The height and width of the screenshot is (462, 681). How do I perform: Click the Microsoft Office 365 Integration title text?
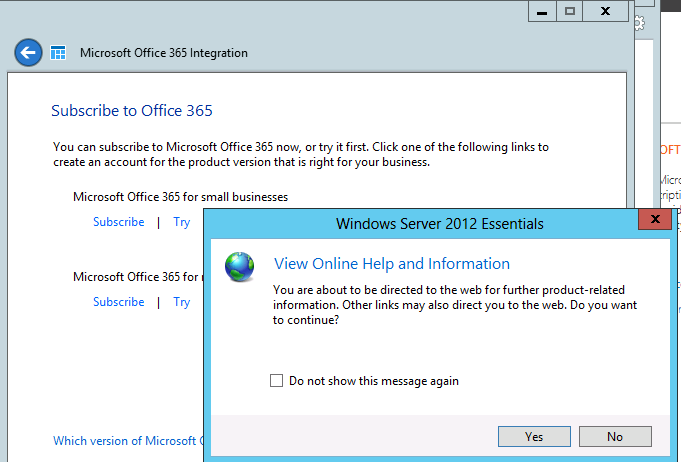point(164,53)
